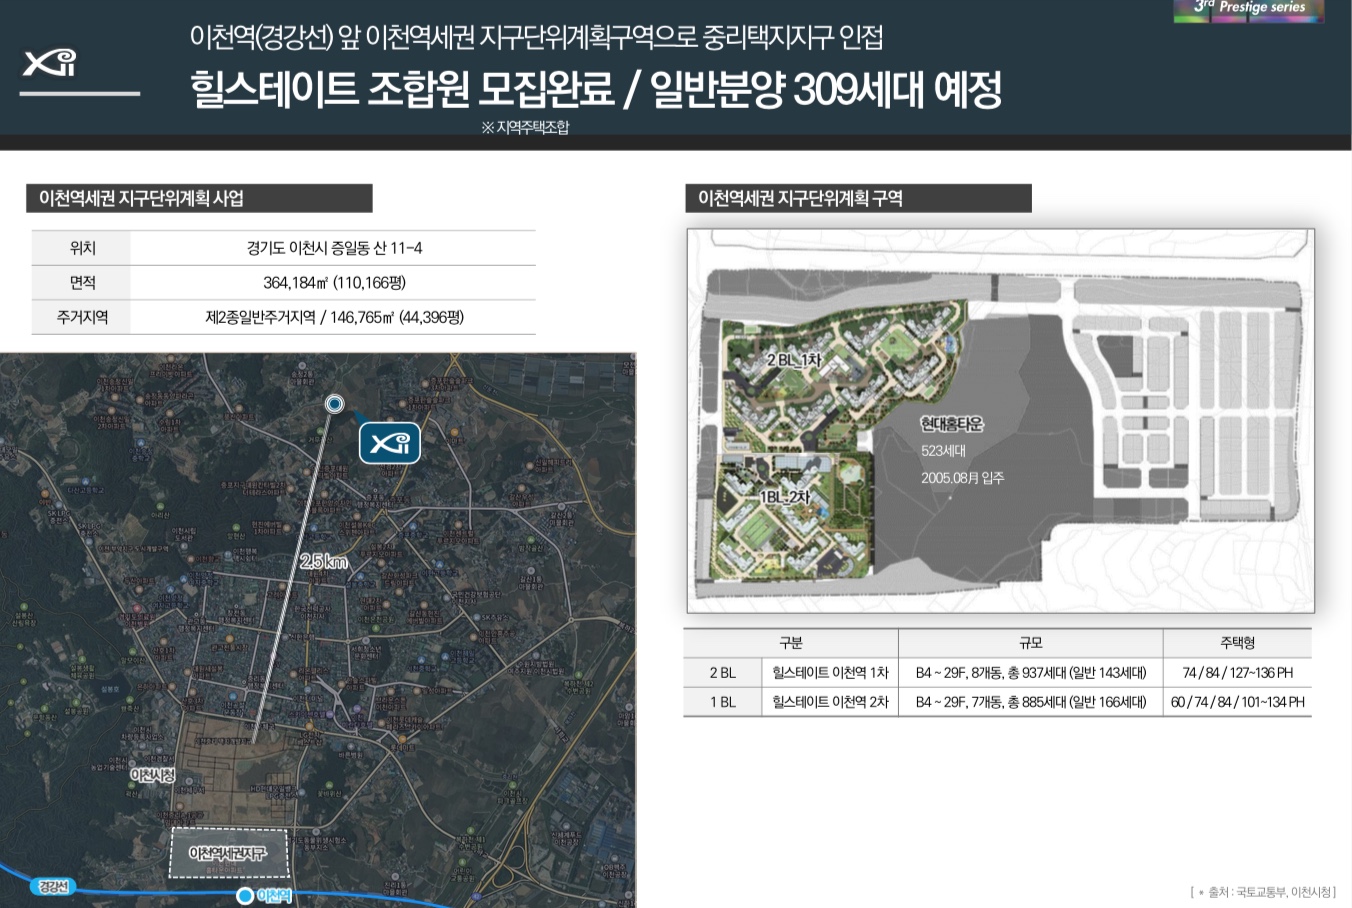Click the 힐스테이트 이천역 1차 cell
Image resolution: width=1352 pixels, height=908 pixels.
pos(830,673)
